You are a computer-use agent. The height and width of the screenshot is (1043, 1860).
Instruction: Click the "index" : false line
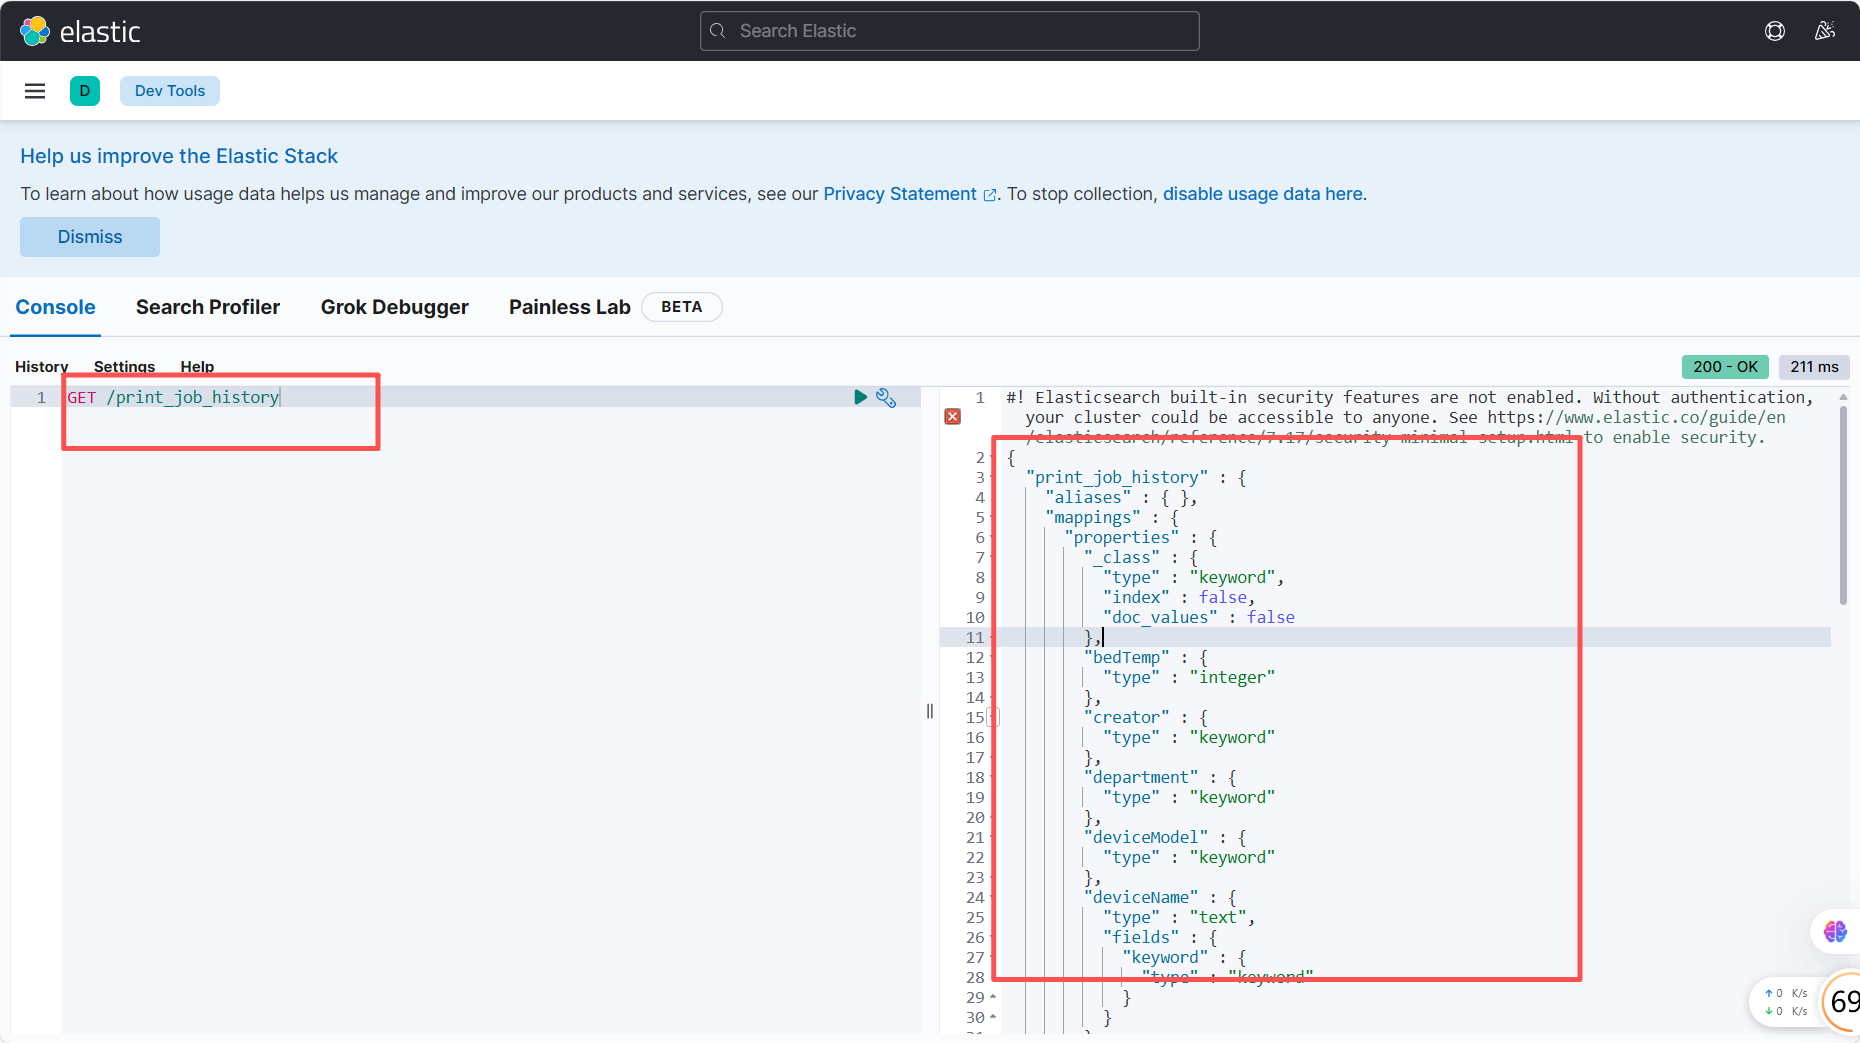click(x=1178, y=597)
